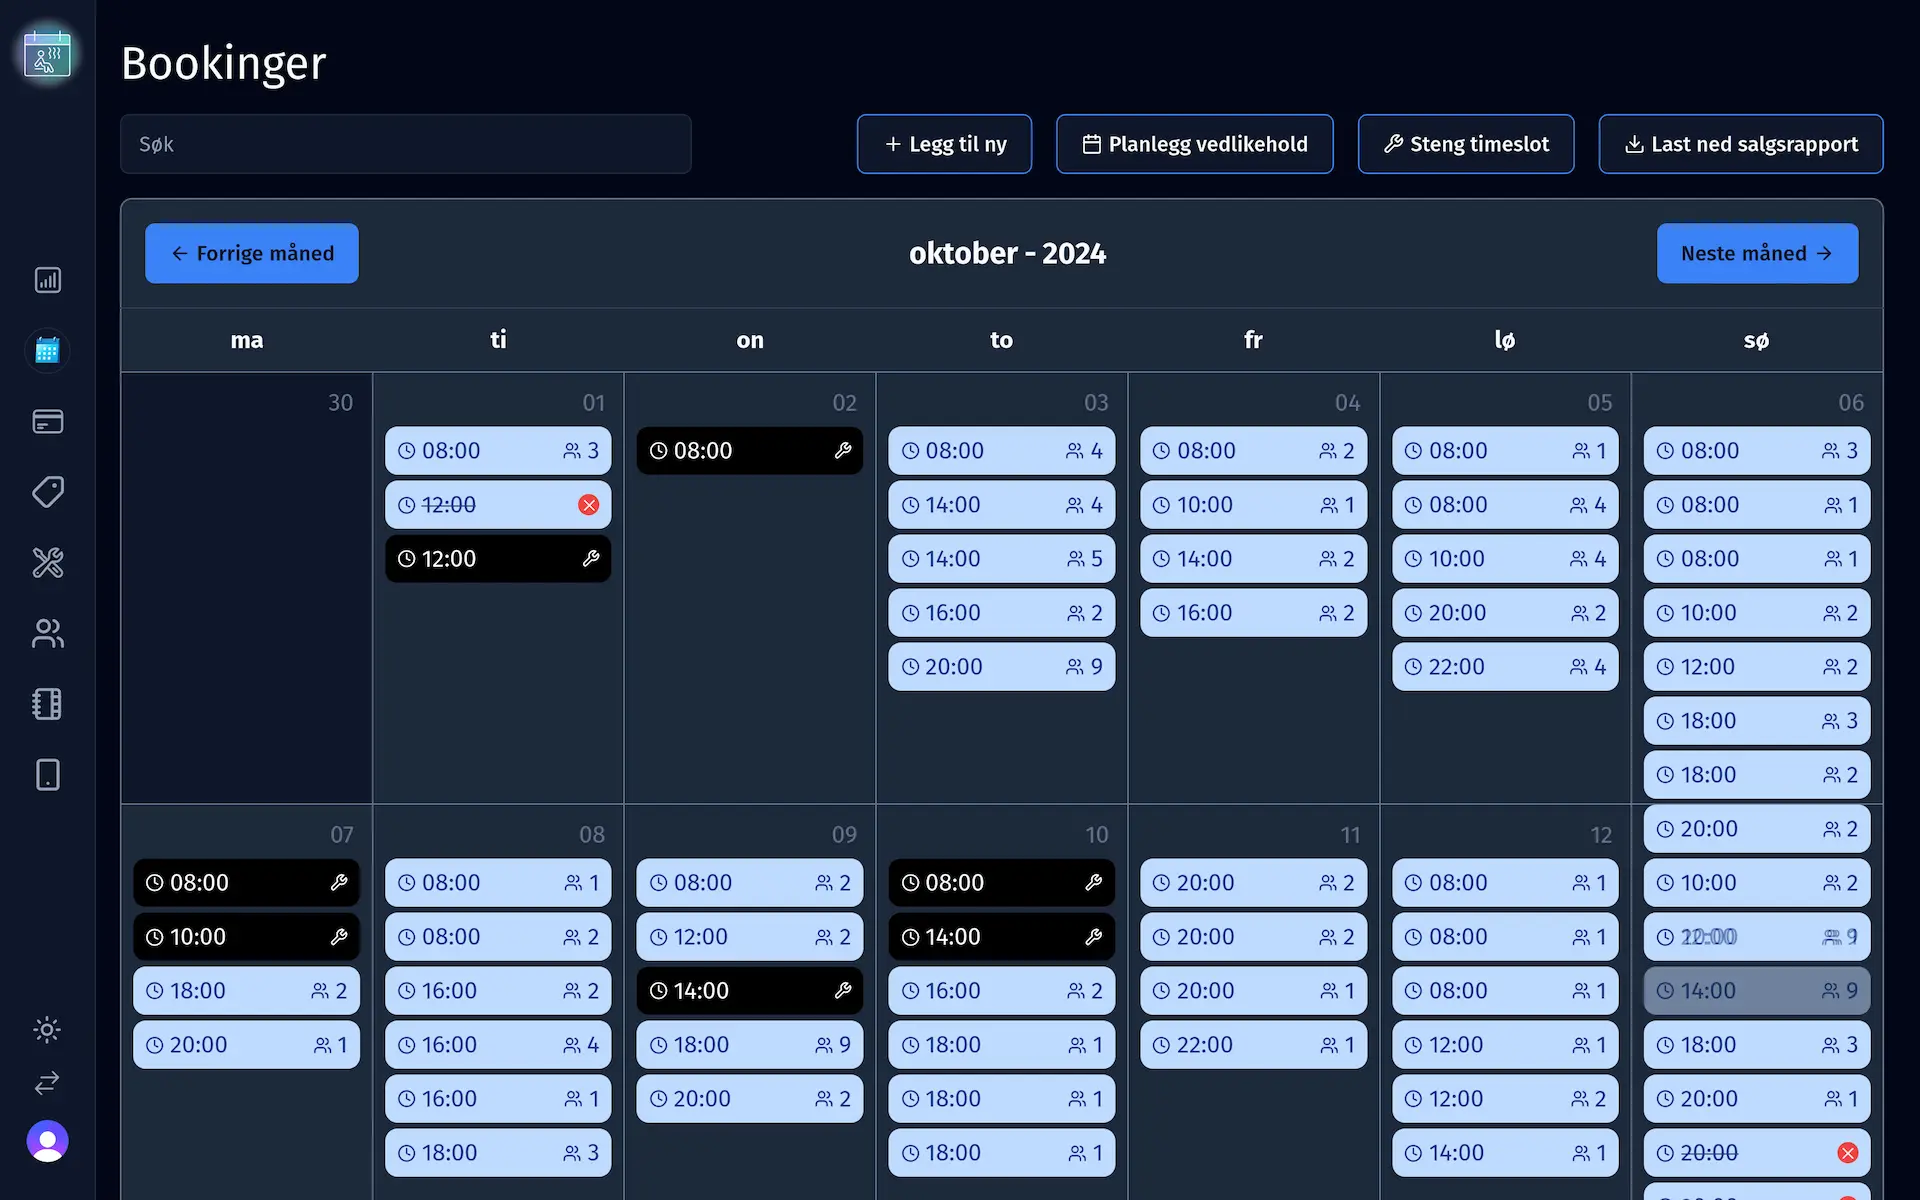This screenshot has height=1200, width=1920.
Task: Click the calendar/bookings icon in sidebar
Action: pyautogui.click(x=47, y=350)
